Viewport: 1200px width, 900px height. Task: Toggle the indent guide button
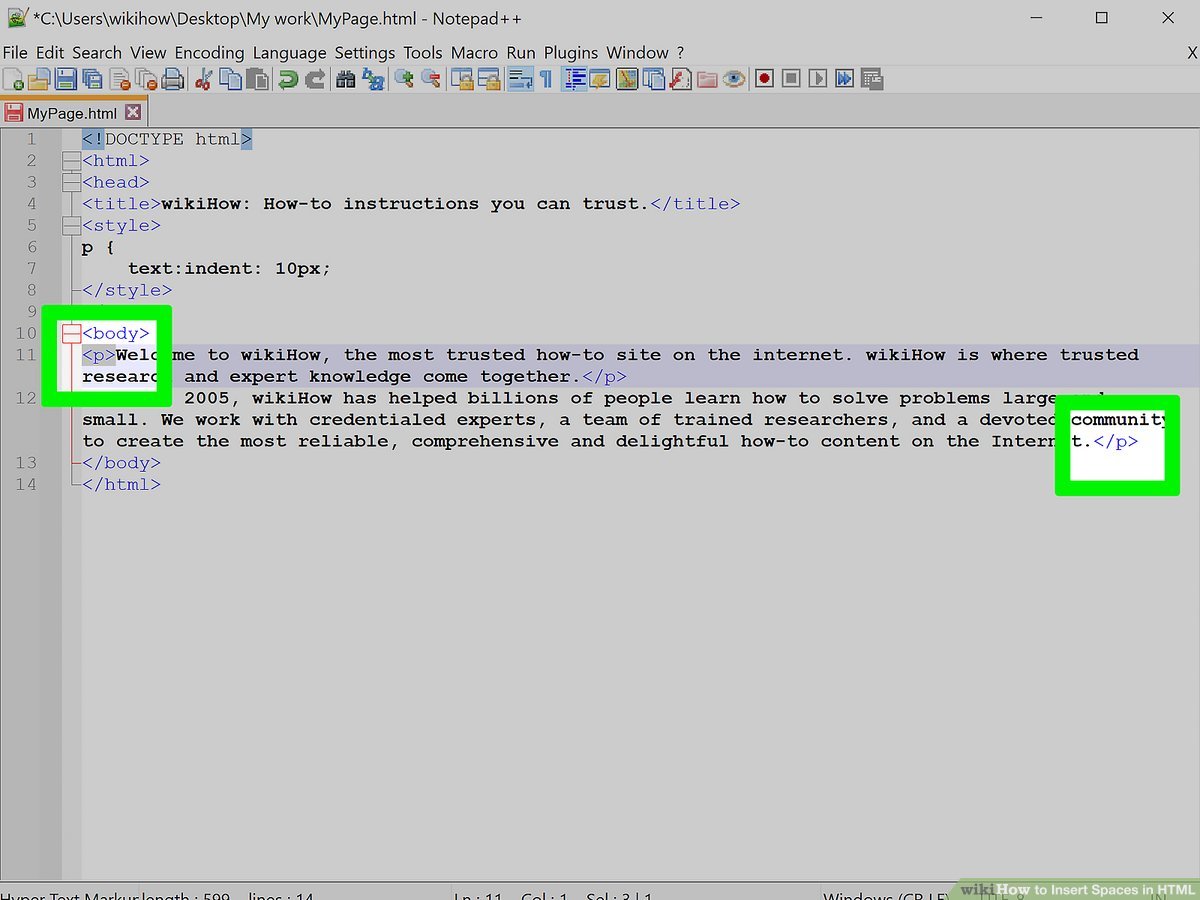pyautogui.click(x=574, y=79)
